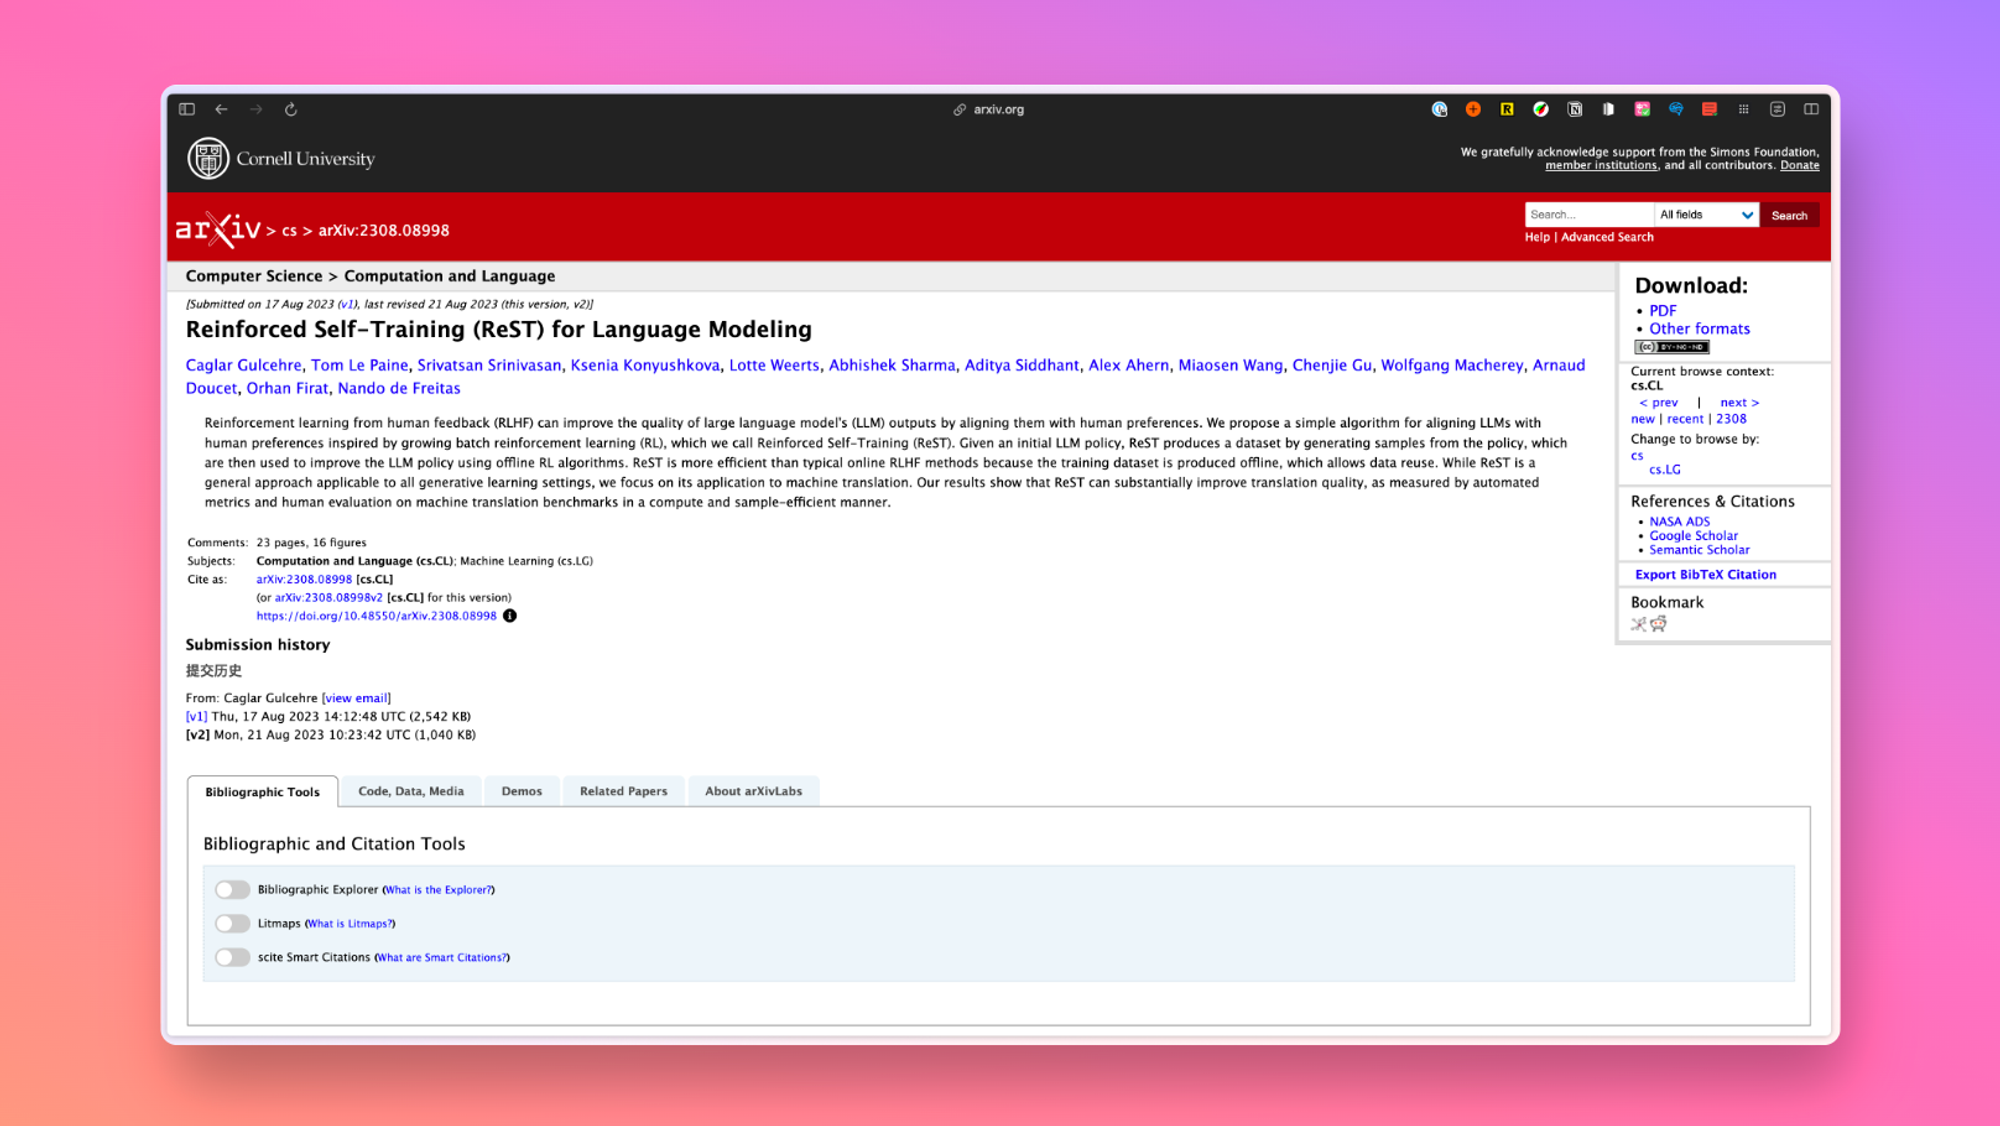Open the member institutions link

pos(1601,166)
